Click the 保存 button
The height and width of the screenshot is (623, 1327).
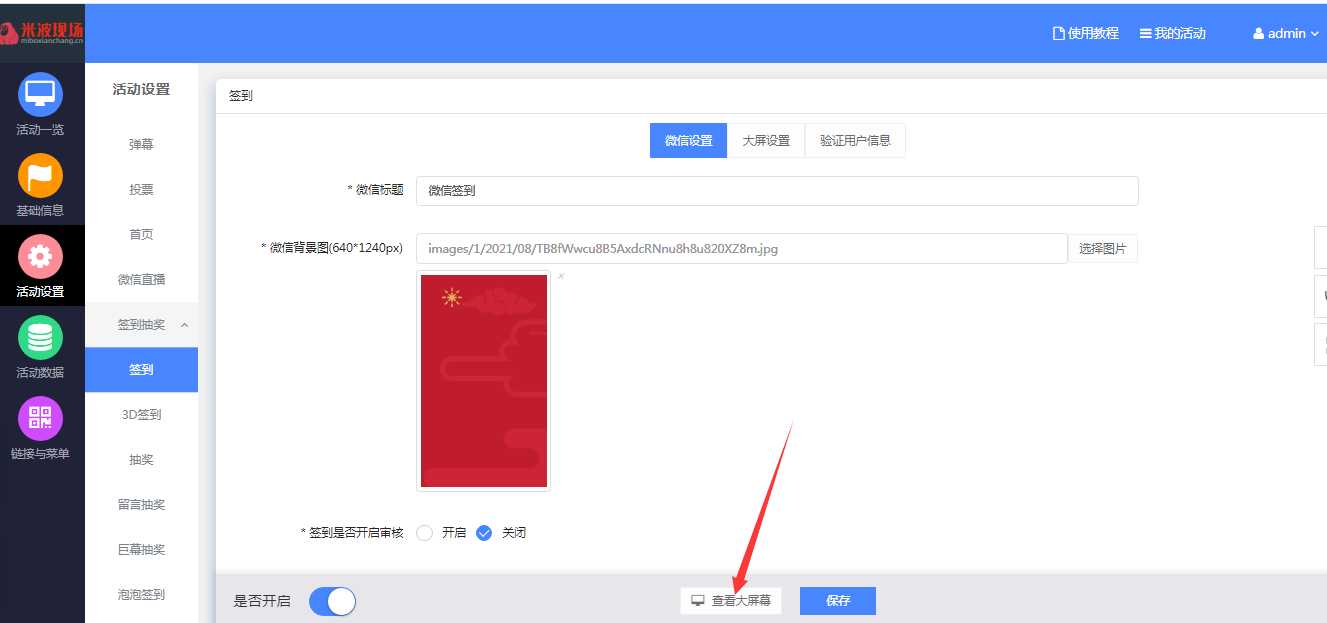838,601
